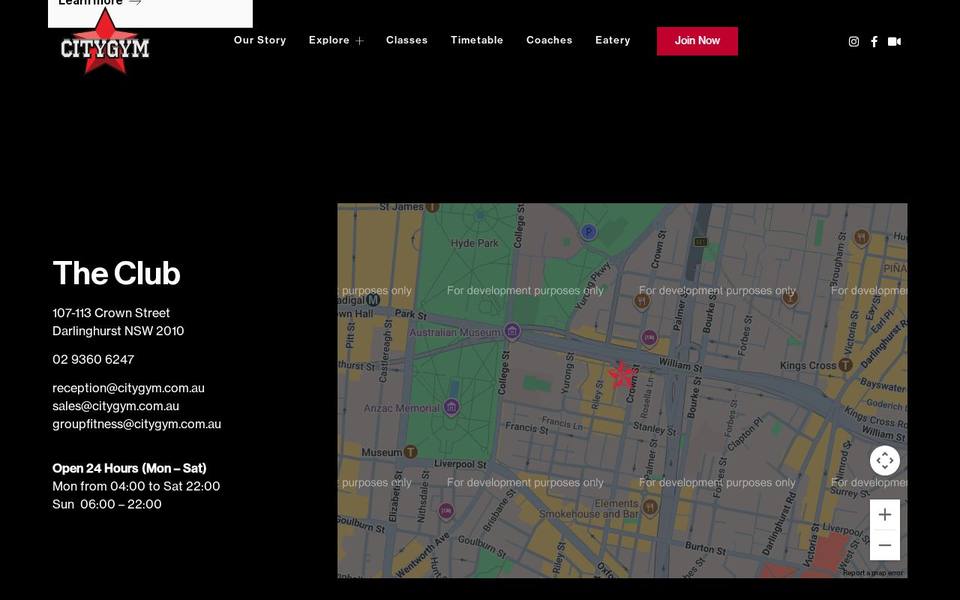The height and width of the screenshot is (600, 960).
Task: Click the 107-113 Crown Street address
Action: [111, 313]
